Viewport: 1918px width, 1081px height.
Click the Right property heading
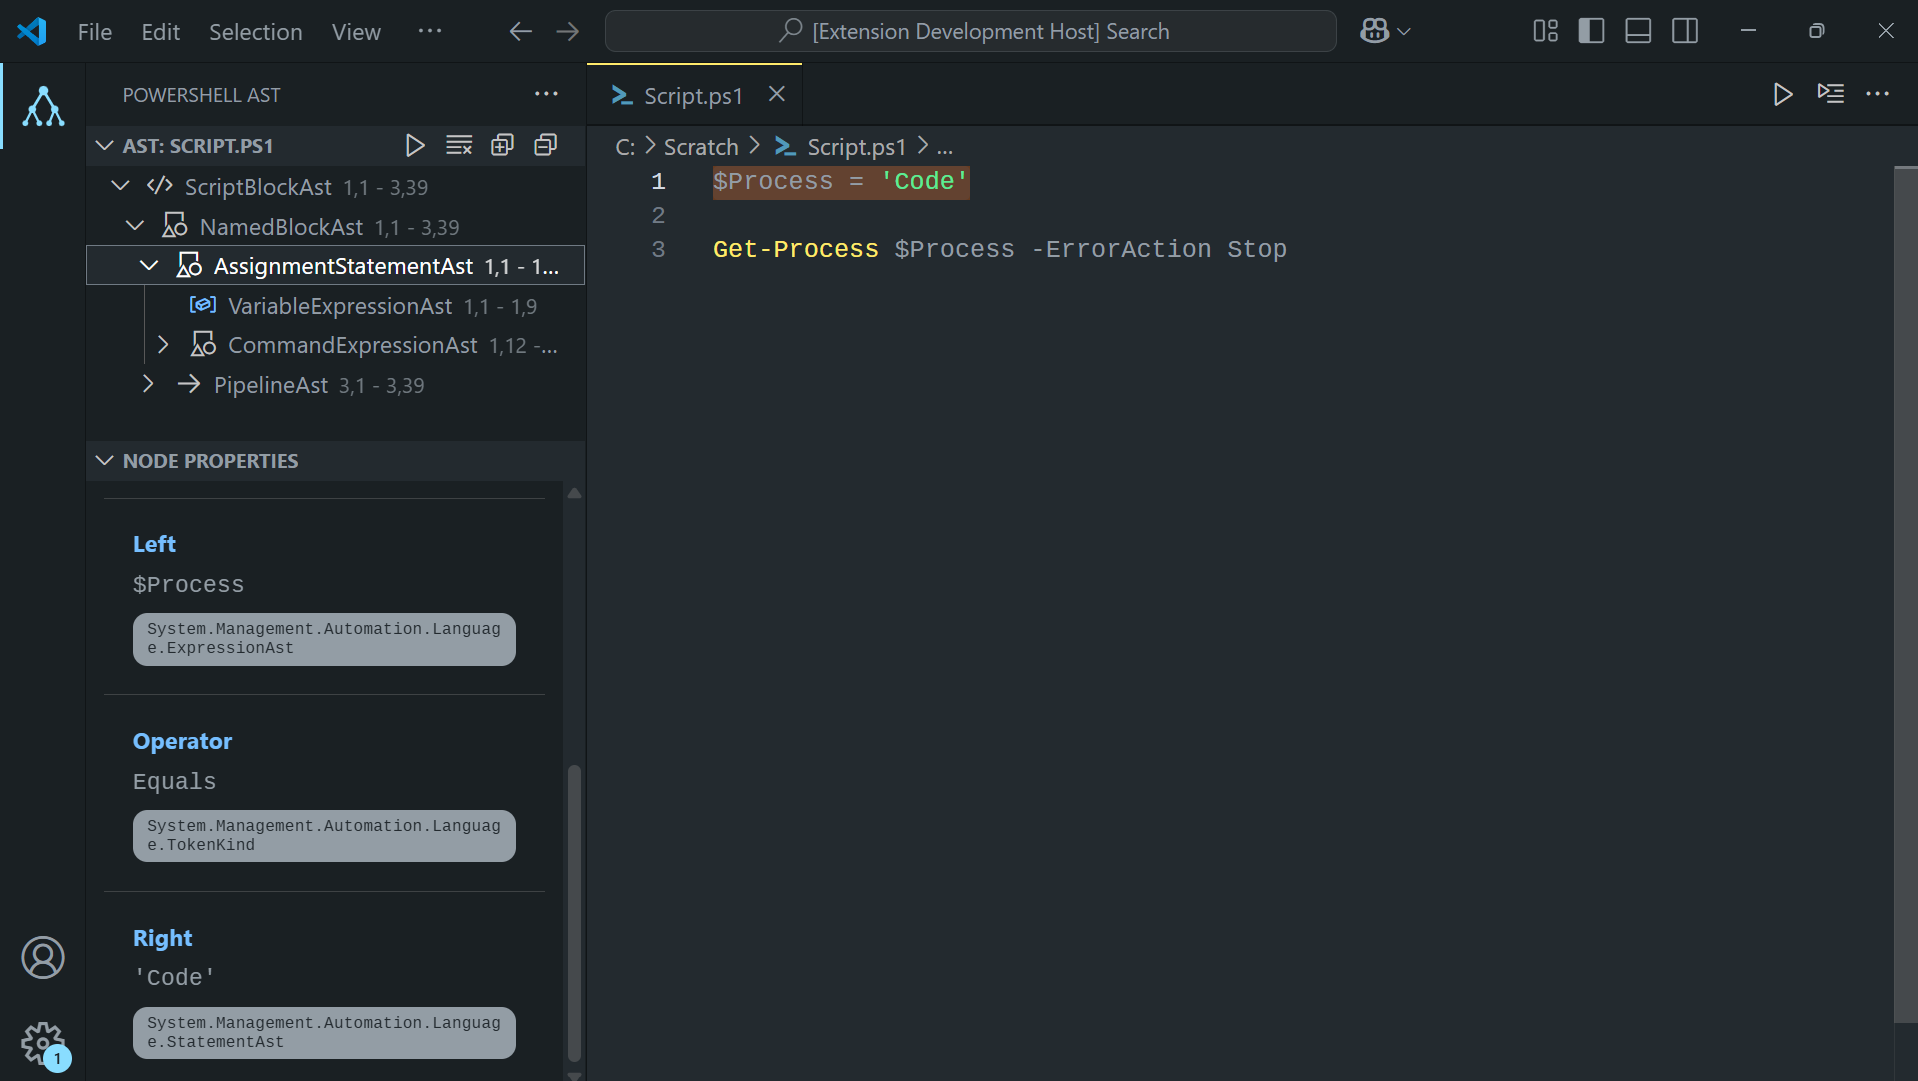tap(163, 938)
